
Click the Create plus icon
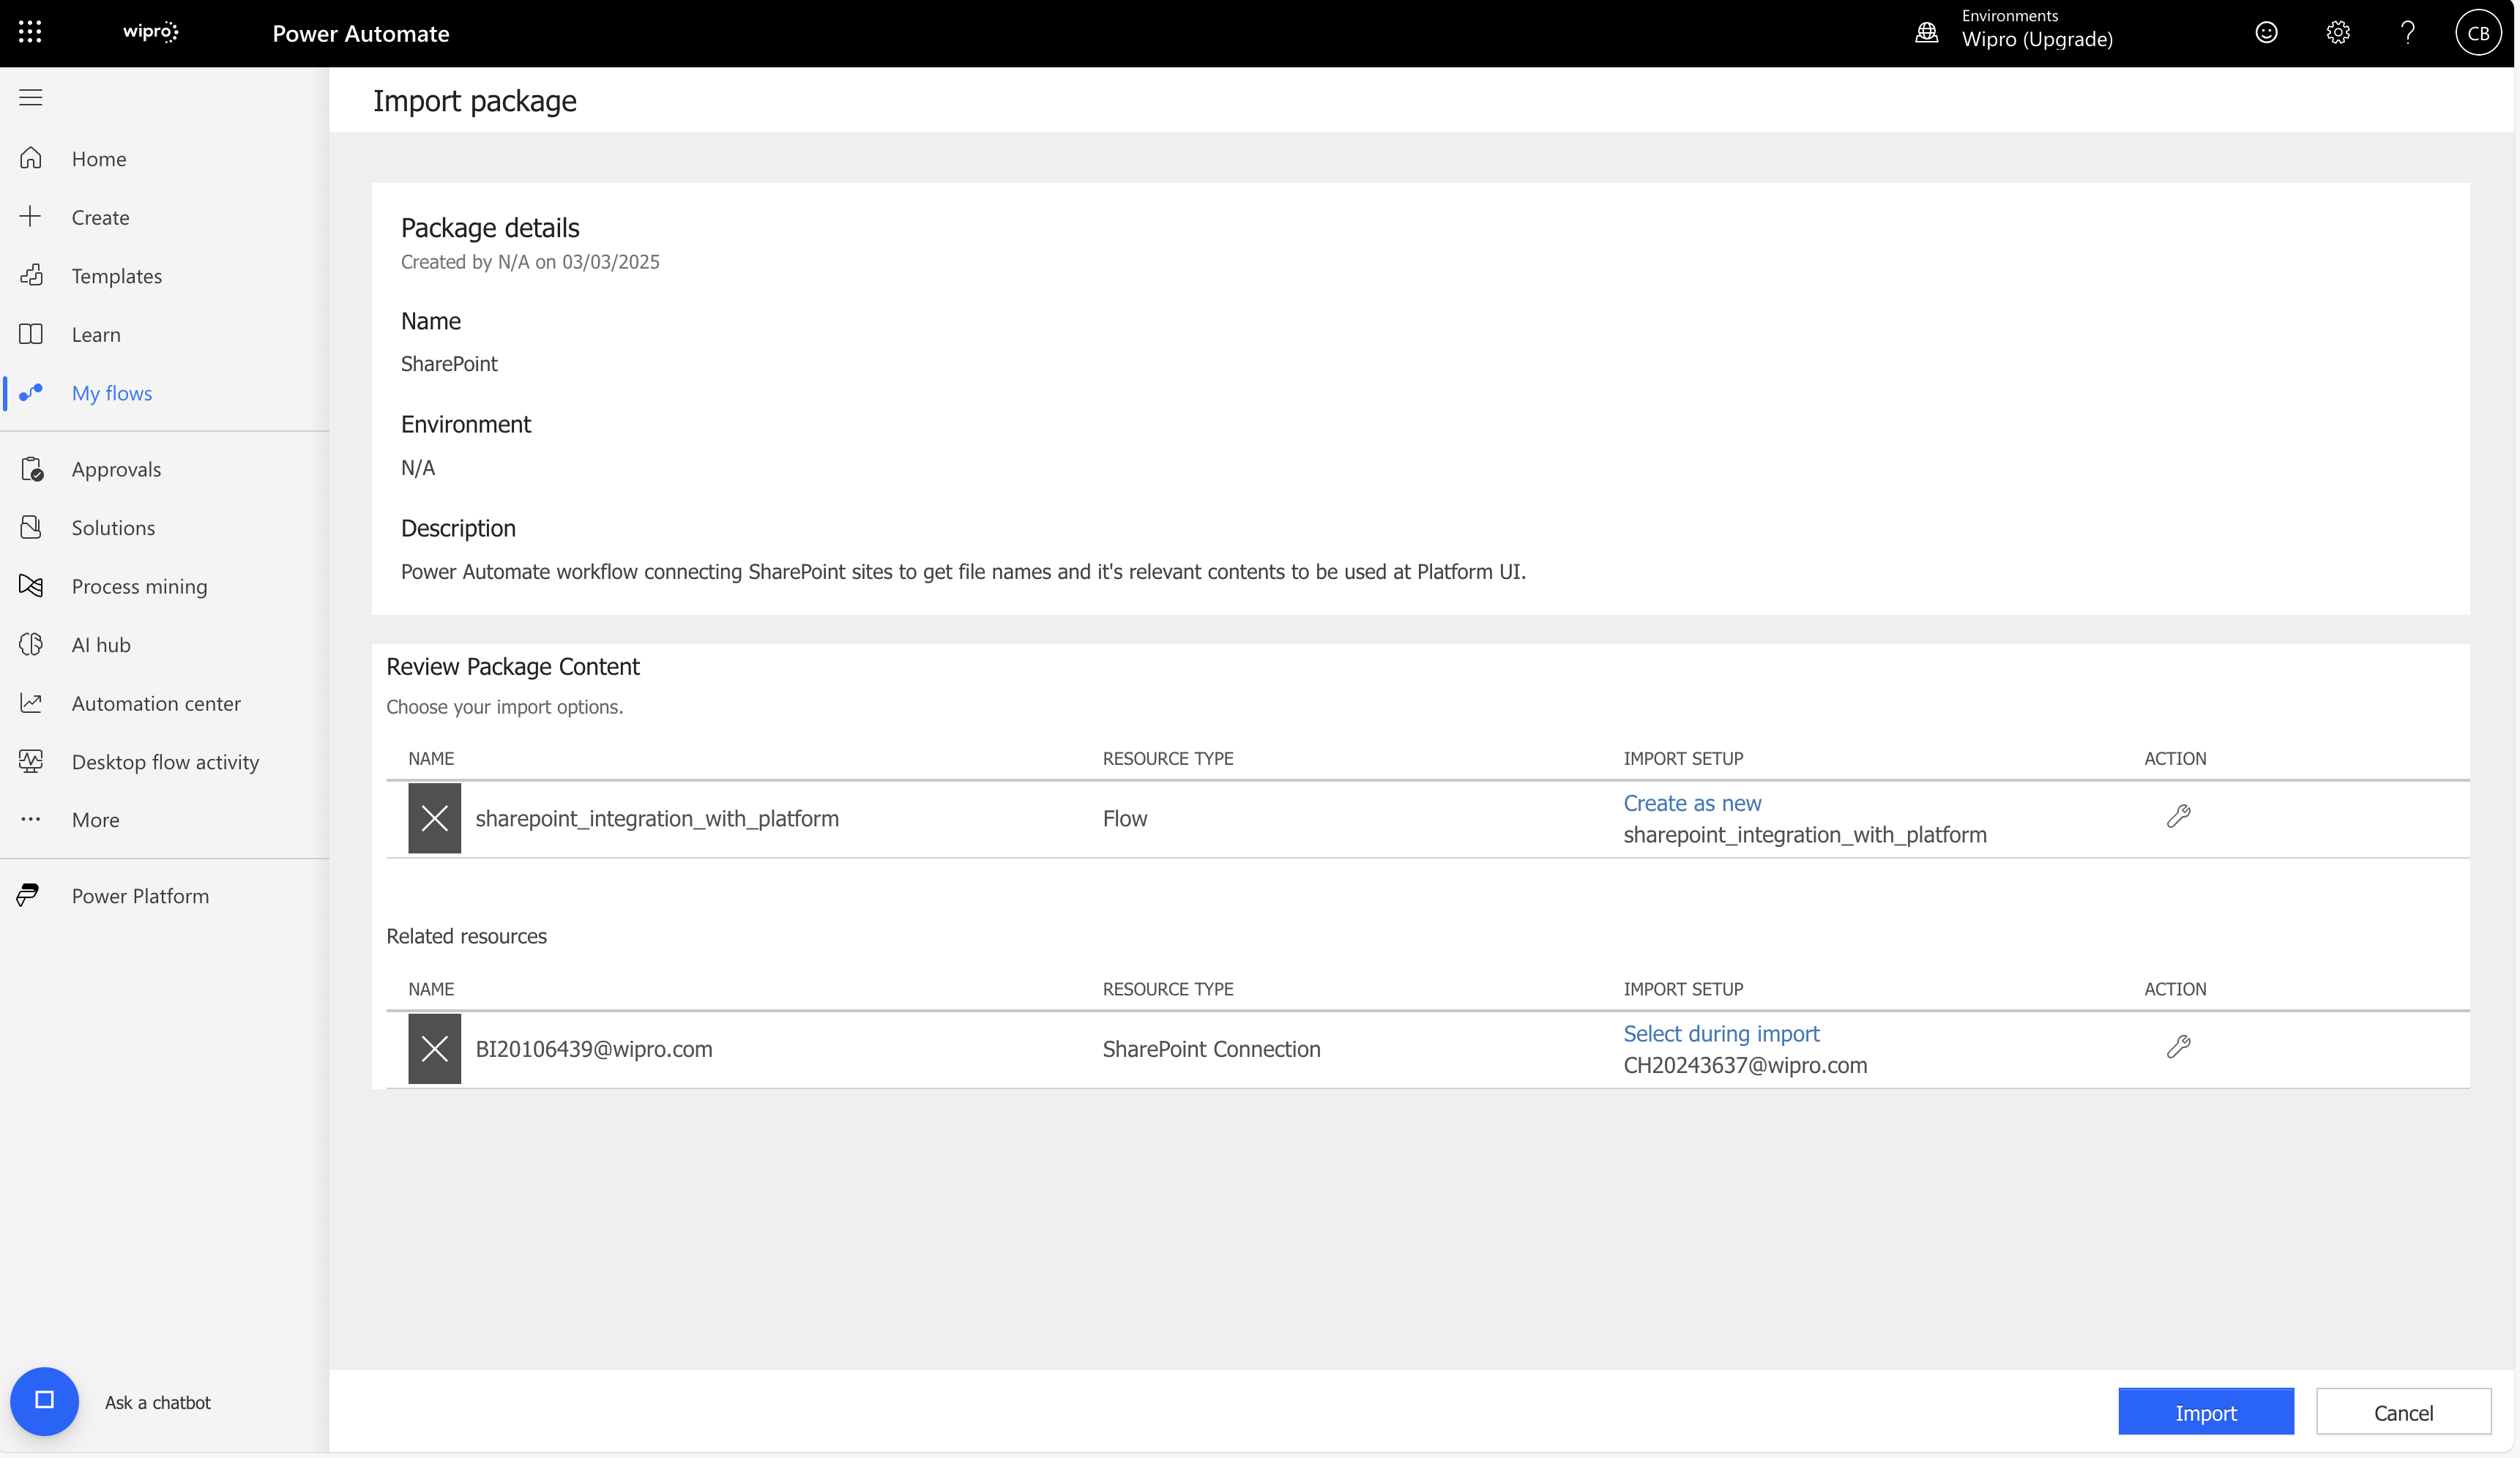(31, 216)
